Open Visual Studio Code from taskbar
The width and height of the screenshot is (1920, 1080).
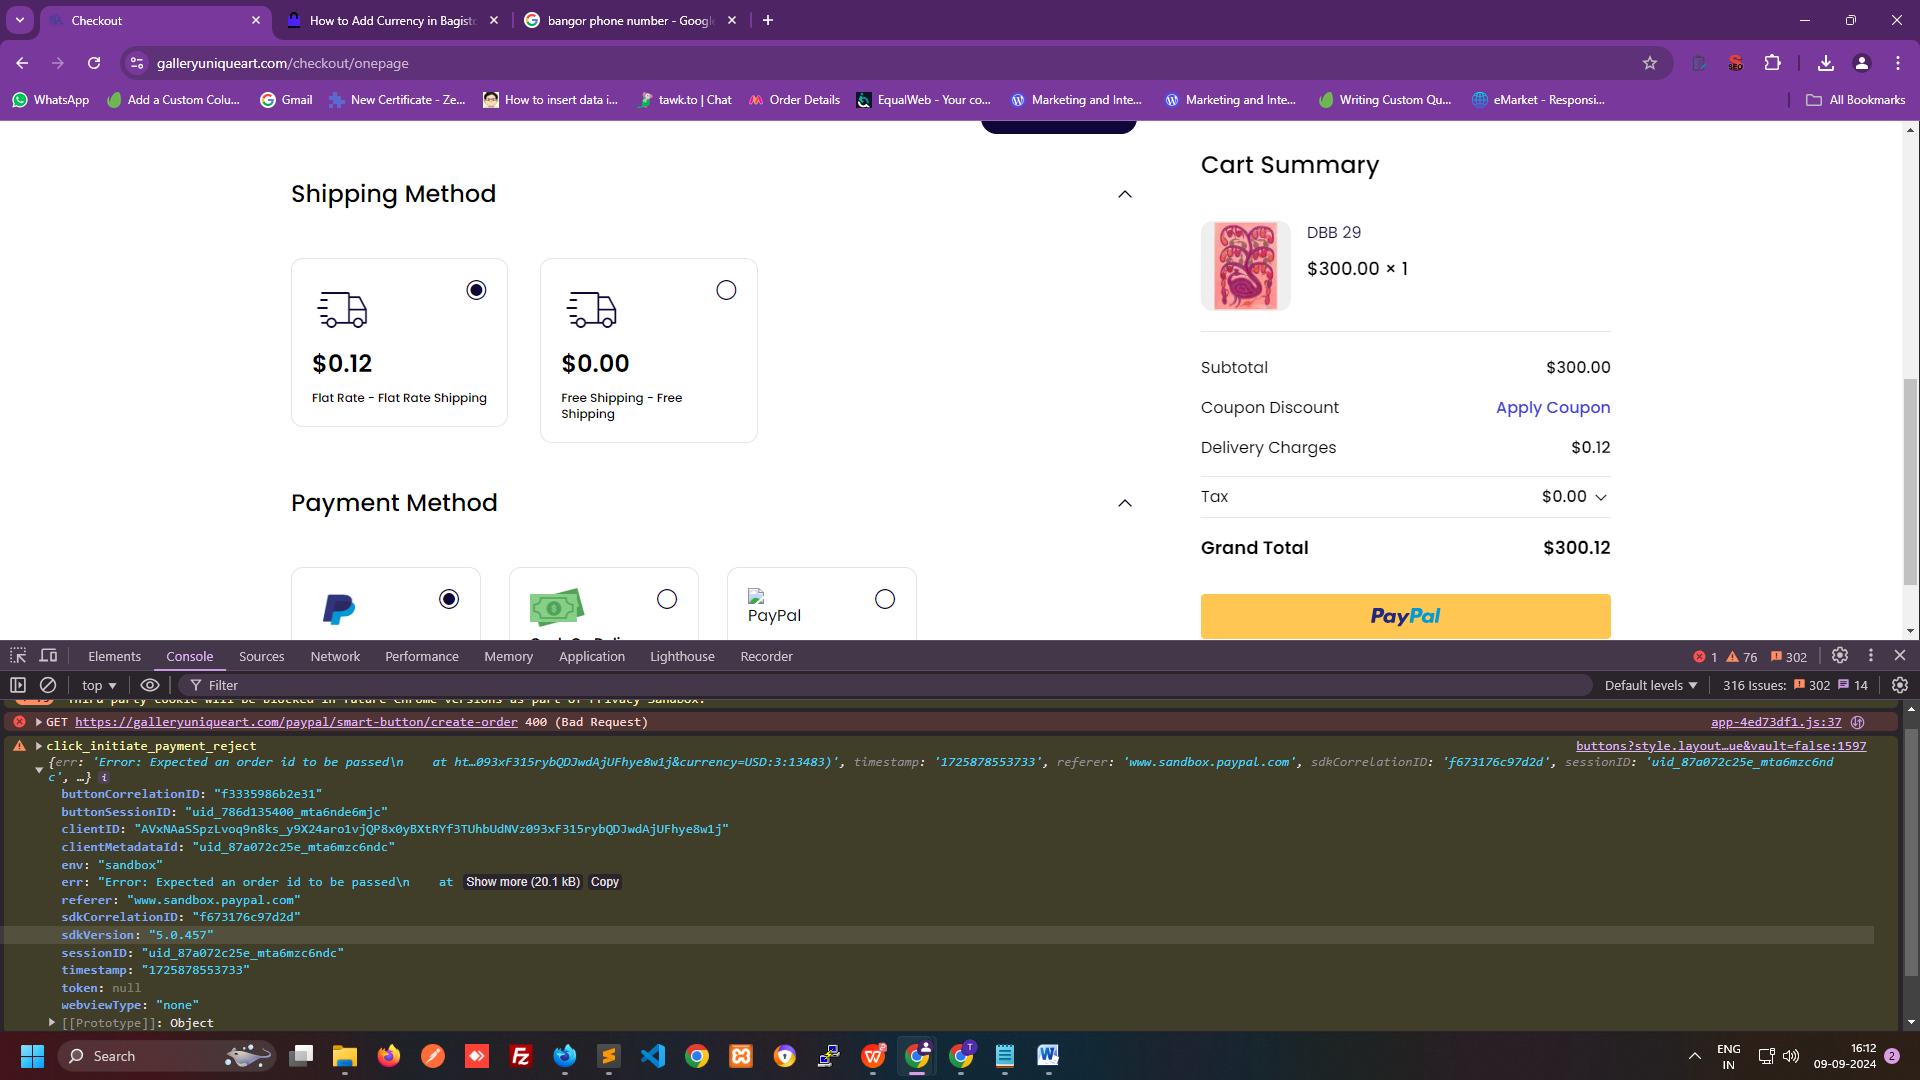(x=653, y=1056)
